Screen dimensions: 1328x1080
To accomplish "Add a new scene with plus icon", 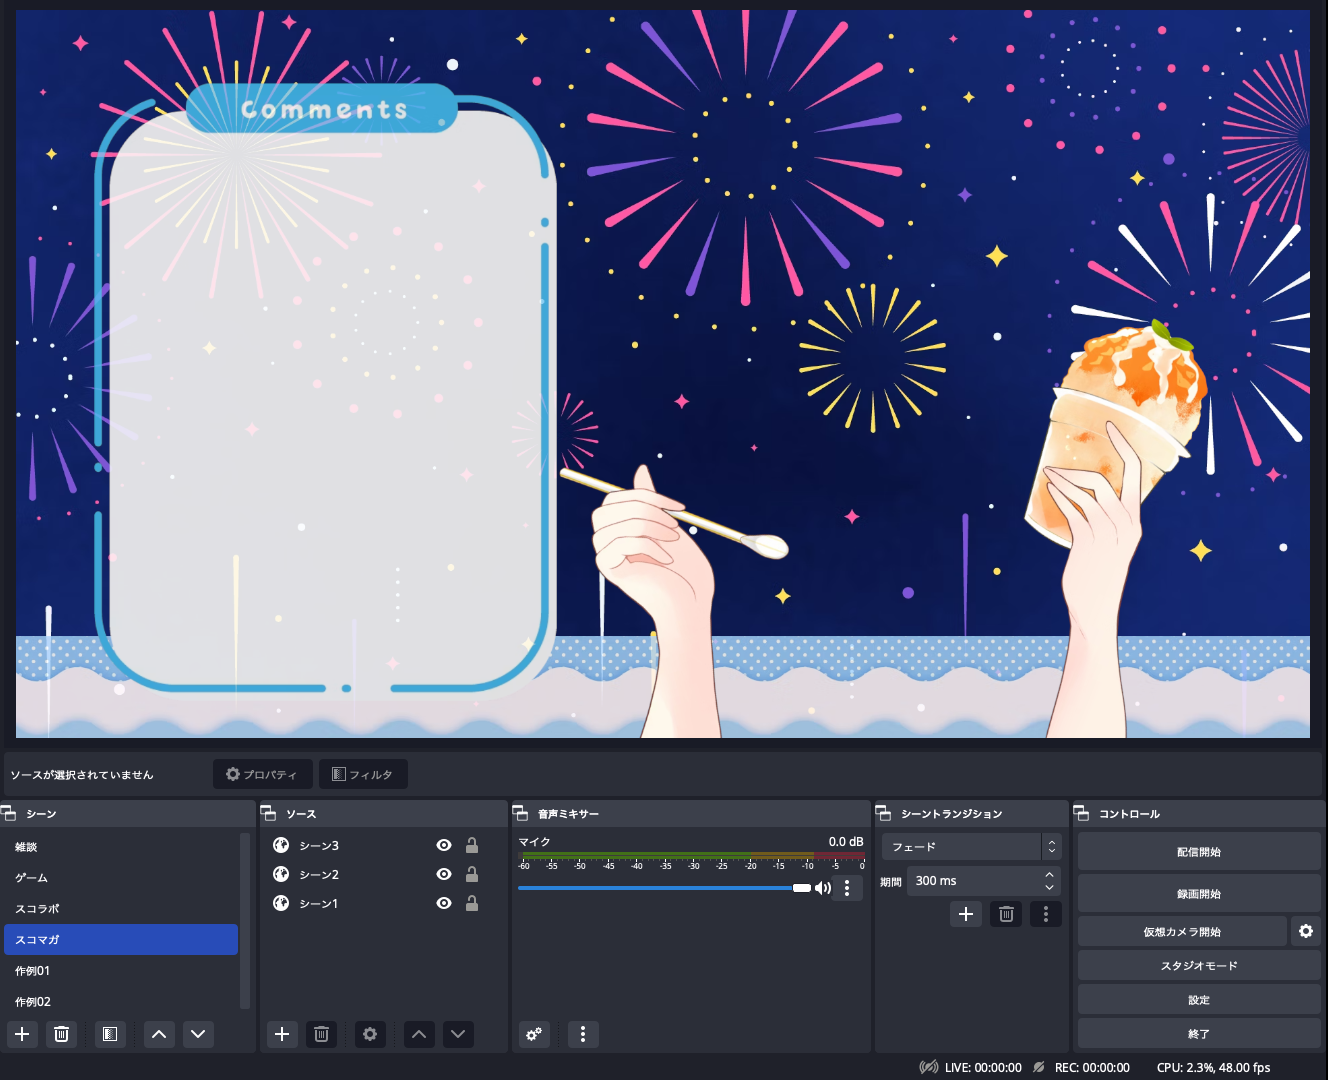I will pyautogui.click(x=22, y=1034).
